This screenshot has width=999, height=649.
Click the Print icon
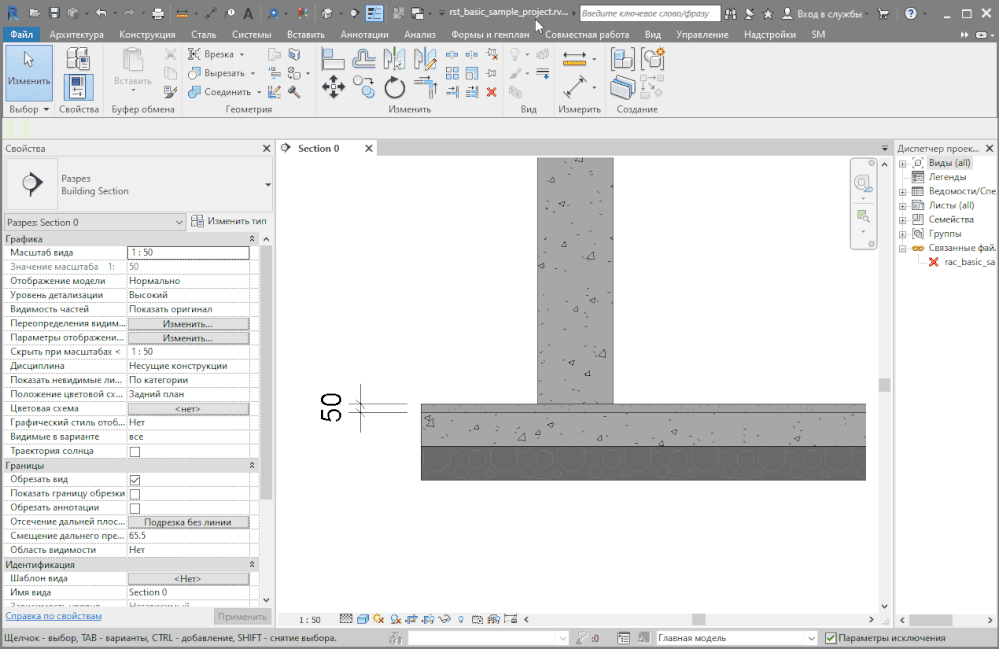(x=158, y=13)
